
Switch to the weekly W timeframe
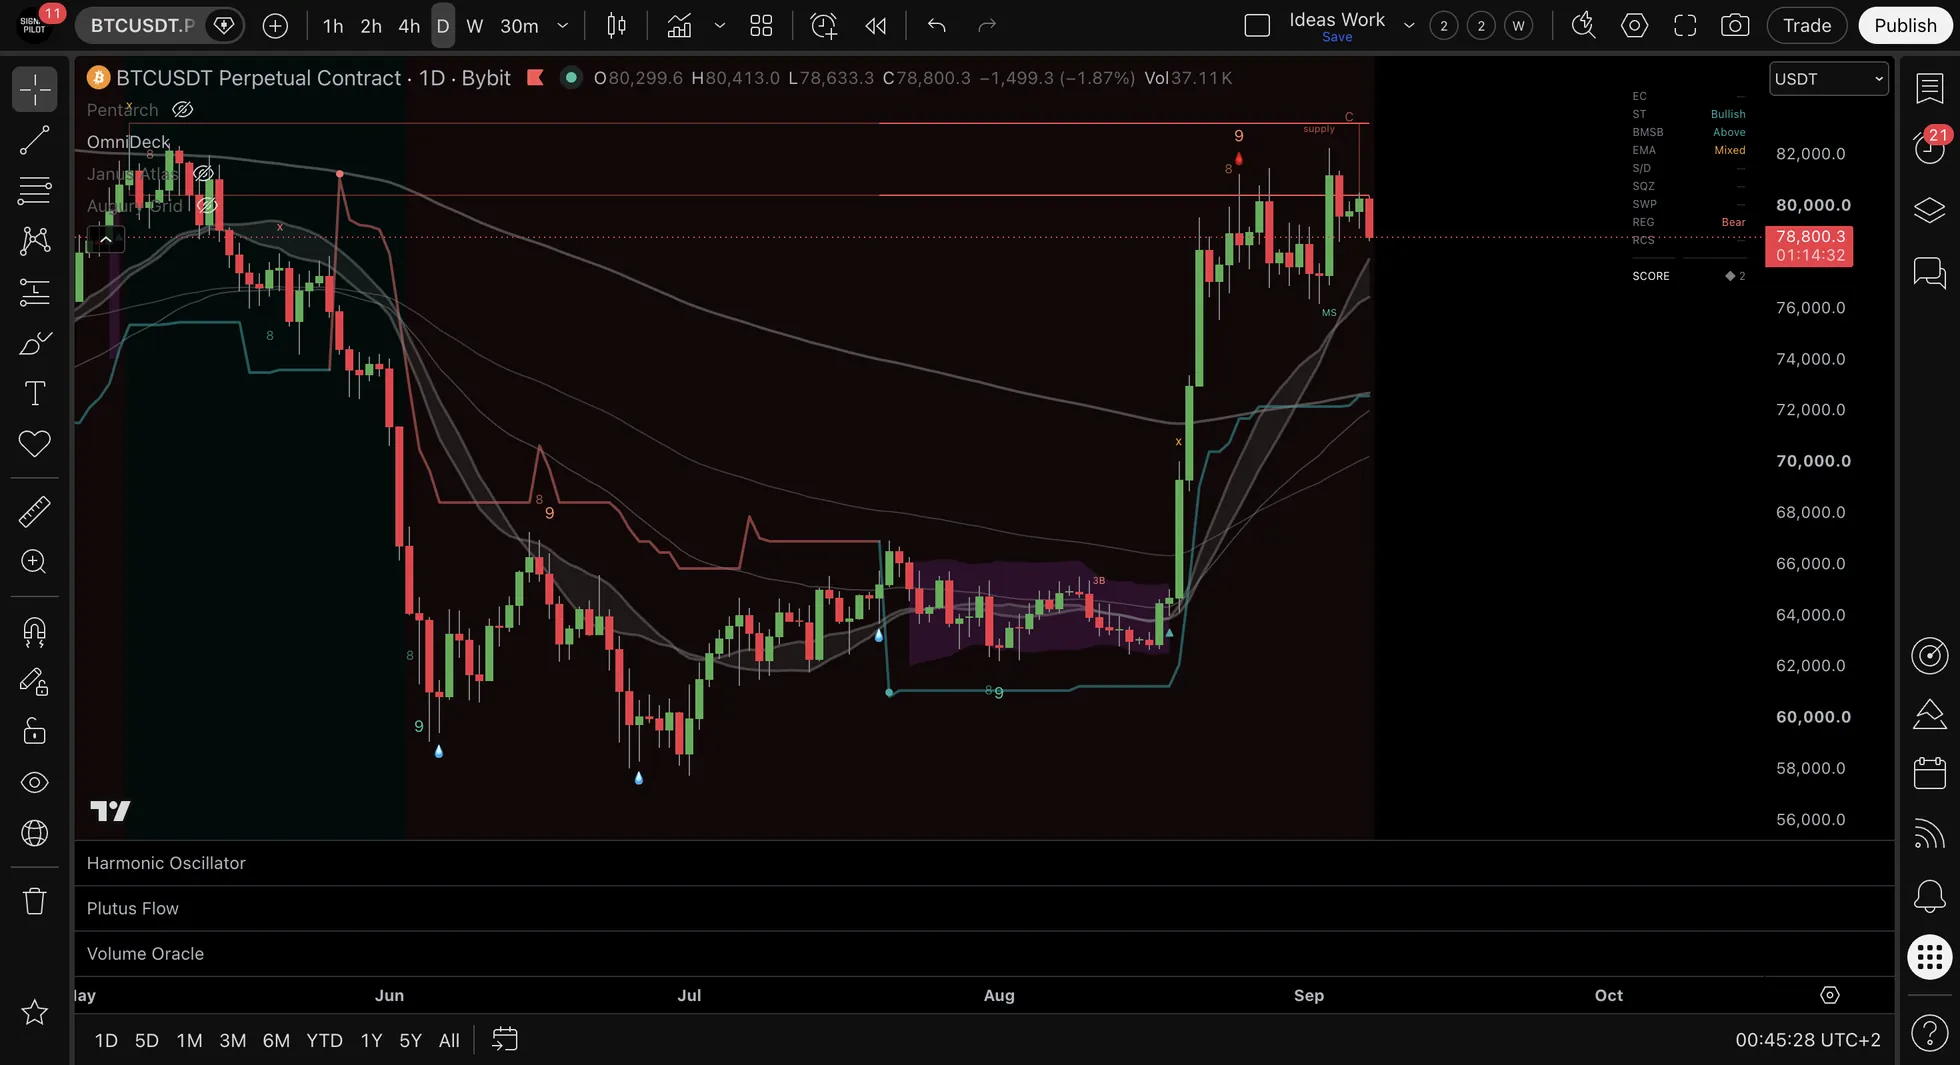tap(475, 26)
